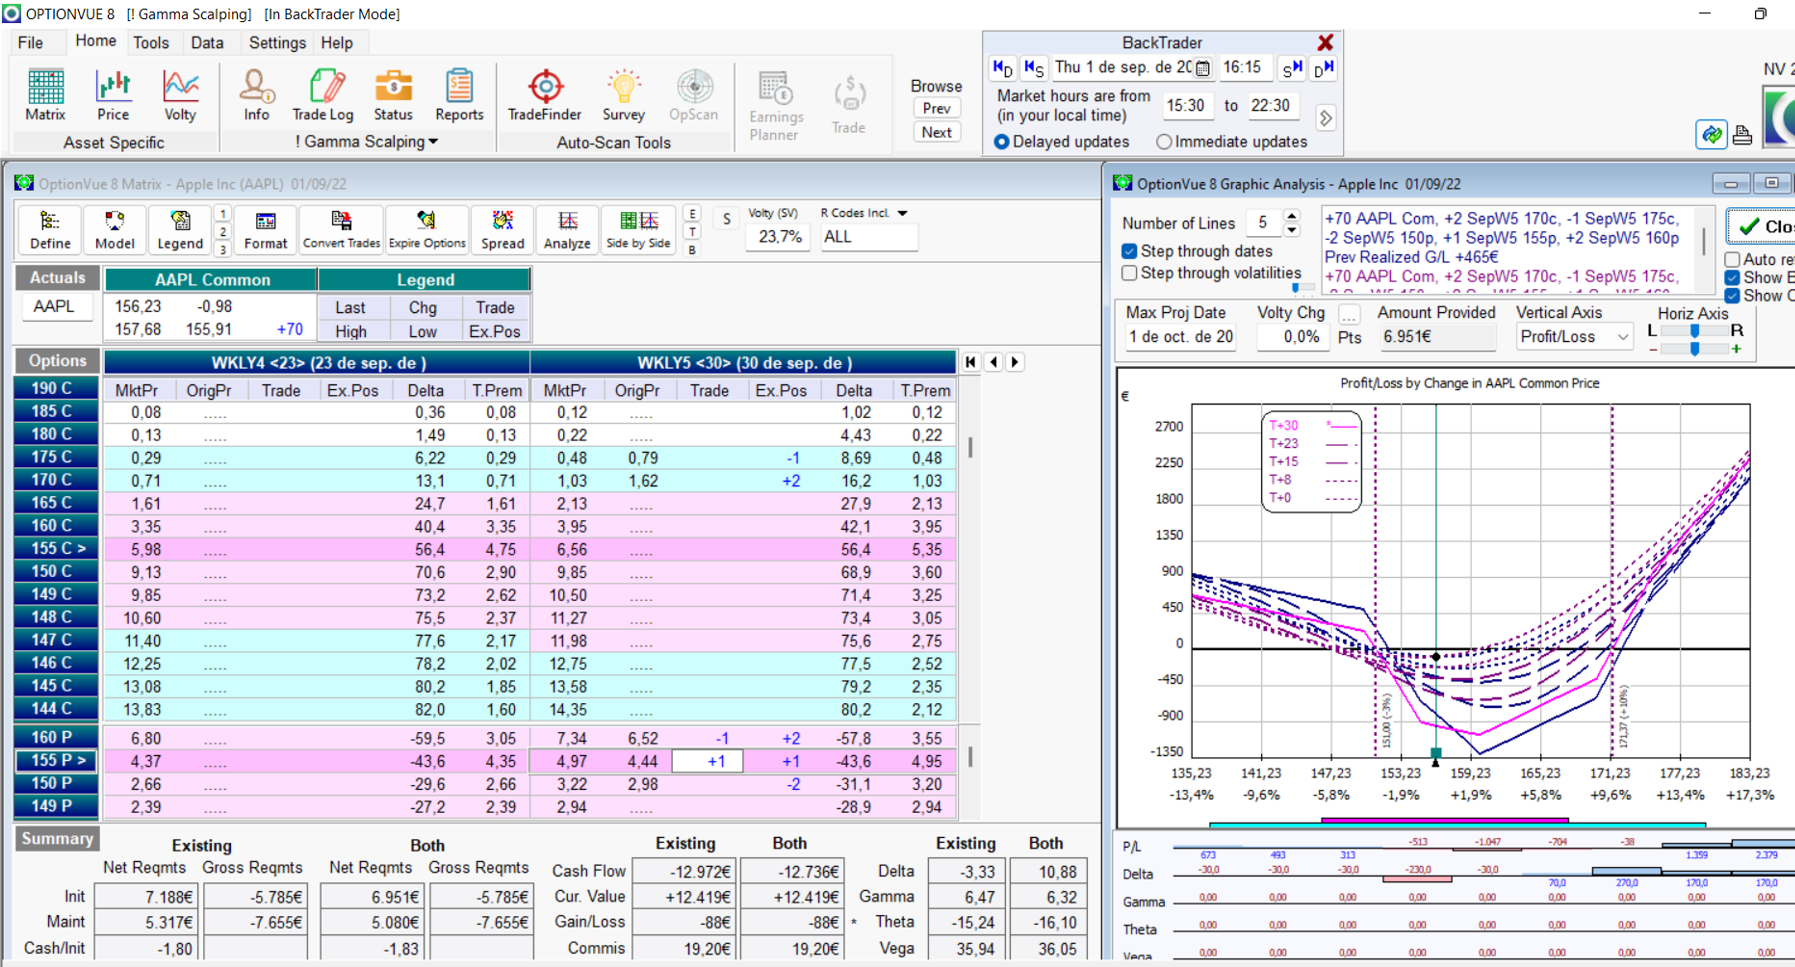Click the Max Proj Date field
Screen dimensions: 1795x967
point(1181,337)
